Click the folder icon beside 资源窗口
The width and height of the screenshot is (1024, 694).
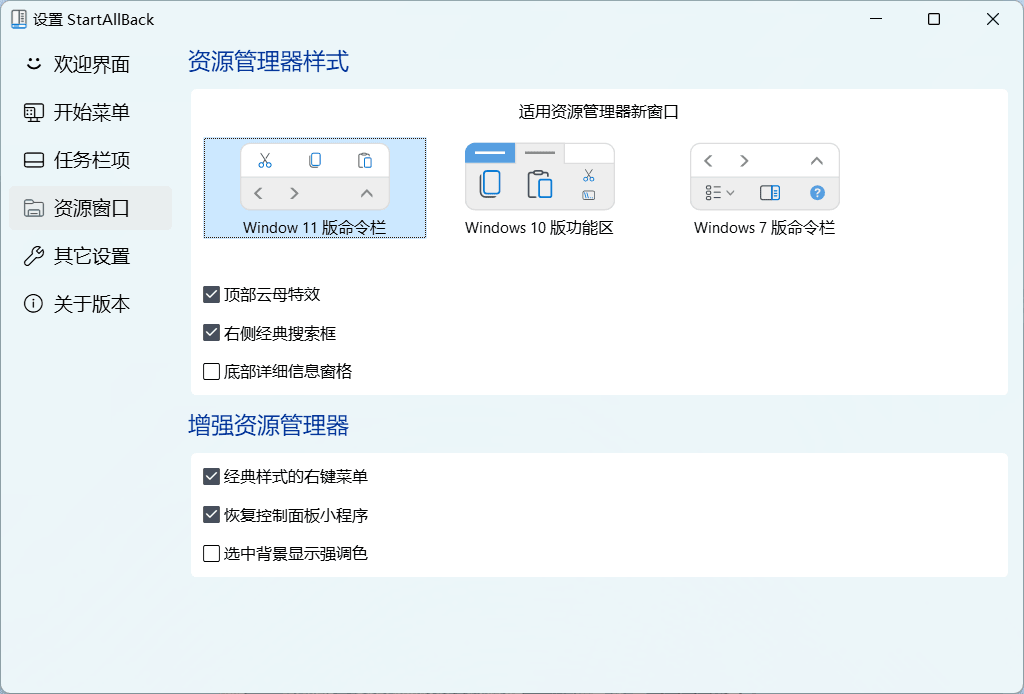[x=33, y=208]
